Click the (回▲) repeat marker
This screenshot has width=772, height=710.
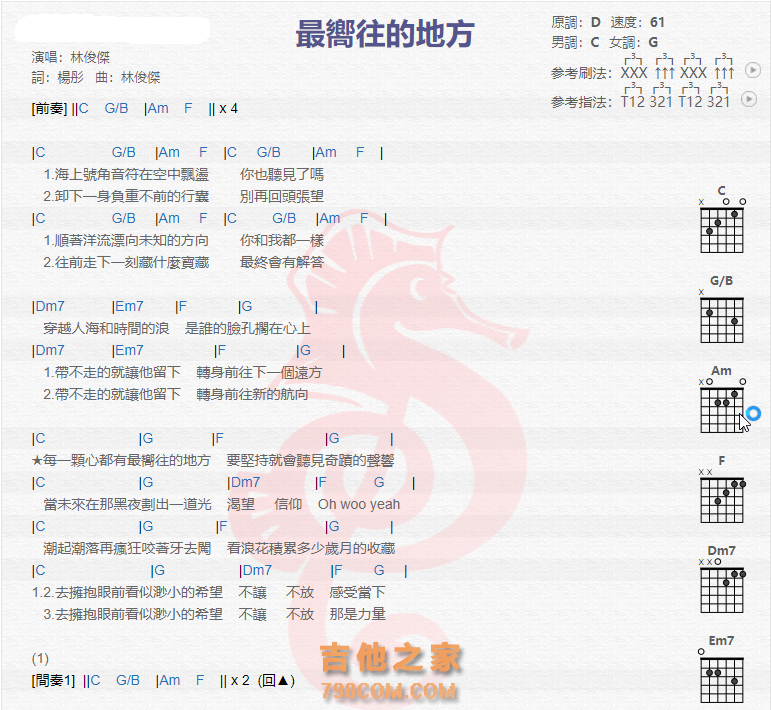pyautogui.click(x=276, y=680)
